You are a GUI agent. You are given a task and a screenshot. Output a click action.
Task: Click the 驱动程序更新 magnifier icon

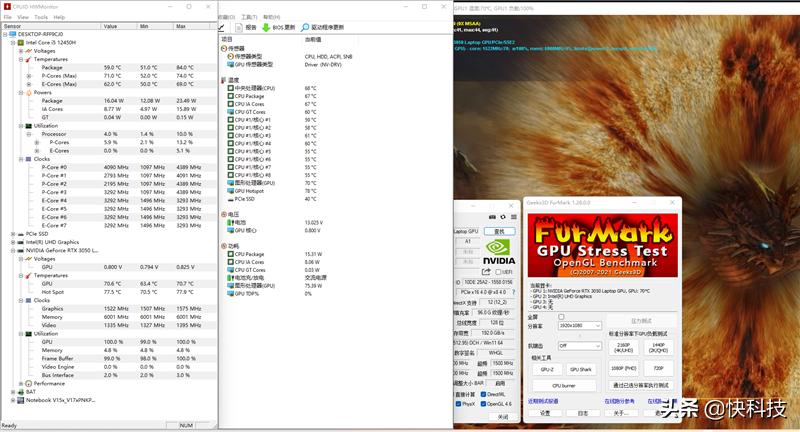[305, 27]
